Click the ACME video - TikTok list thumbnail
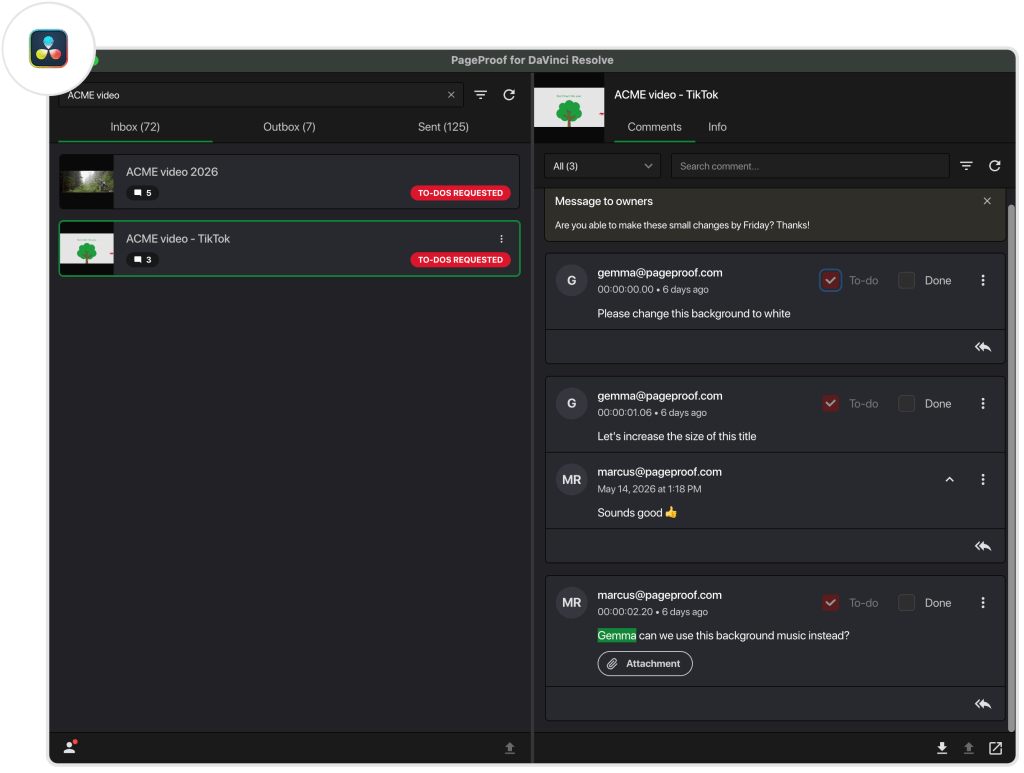 coord(86,249)
